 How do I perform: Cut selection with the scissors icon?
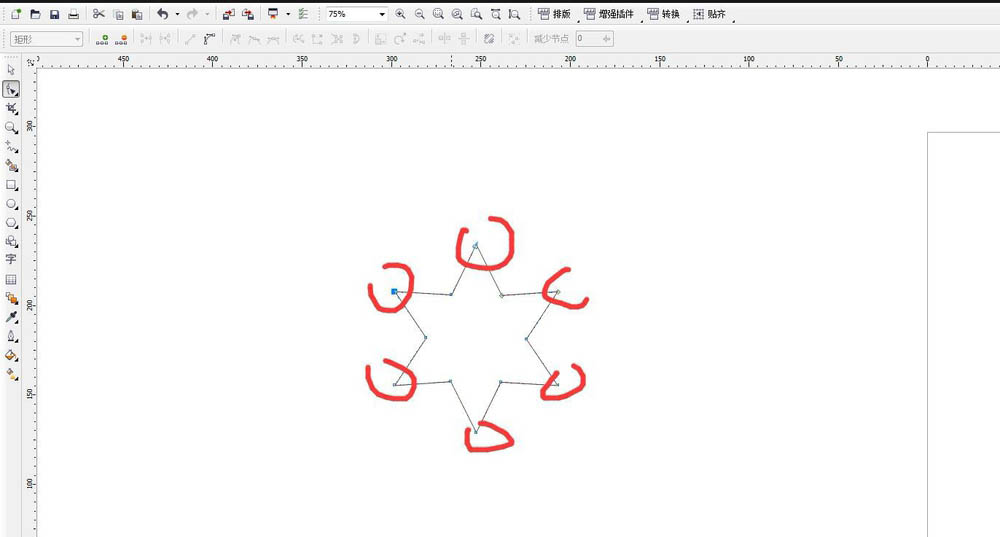tap(99, 13)
